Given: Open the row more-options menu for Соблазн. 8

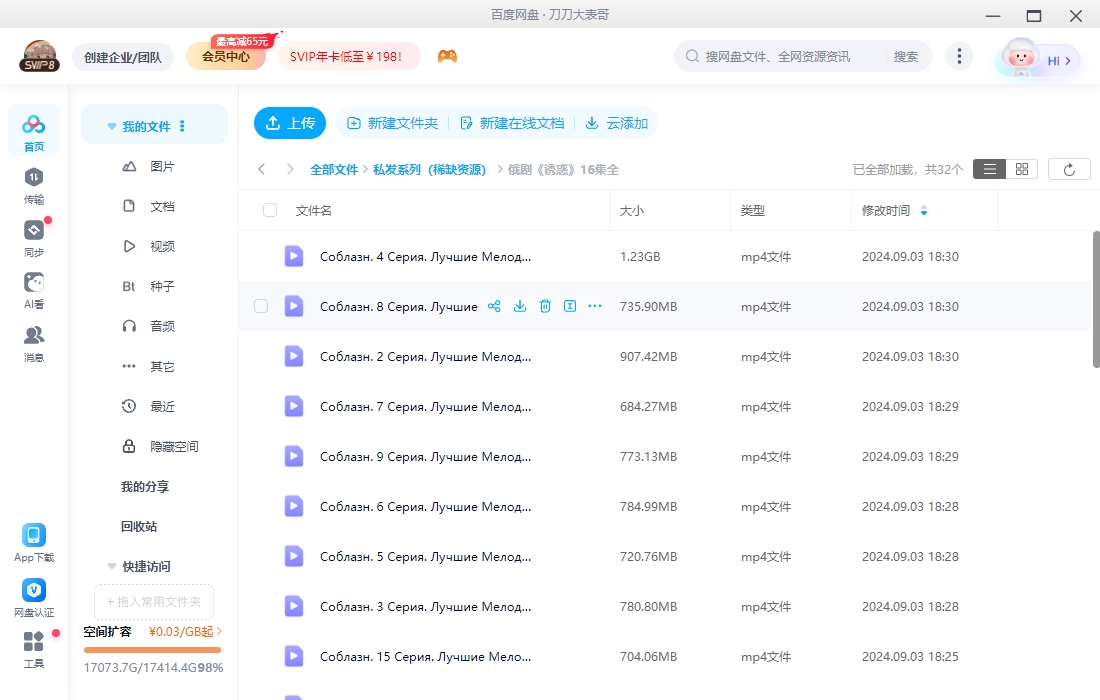Looking at the screenshot, I should [x=595, y=306].
